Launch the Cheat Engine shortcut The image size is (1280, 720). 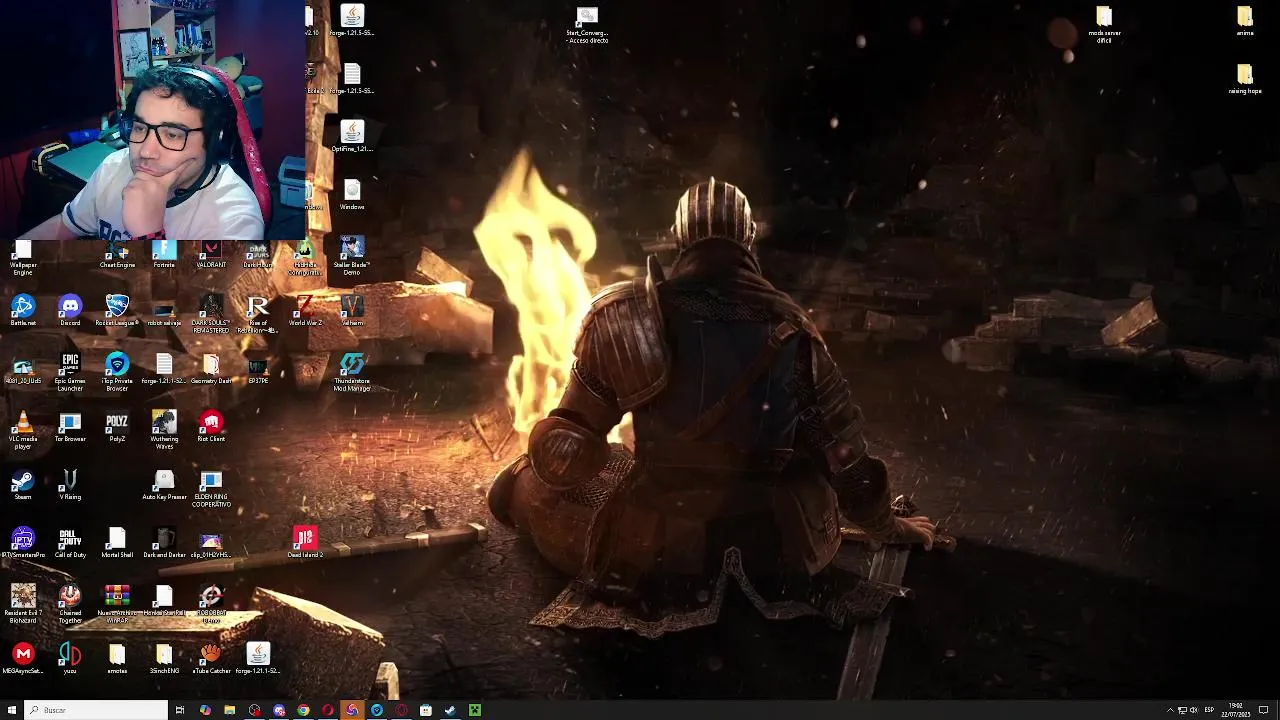[x=117, y=256]
